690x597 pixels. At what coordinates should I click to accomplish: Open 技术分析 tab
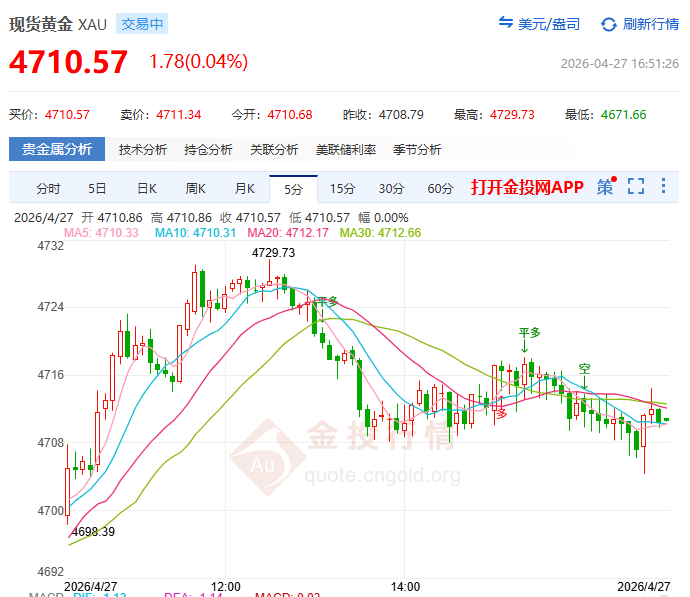(143, 150)
